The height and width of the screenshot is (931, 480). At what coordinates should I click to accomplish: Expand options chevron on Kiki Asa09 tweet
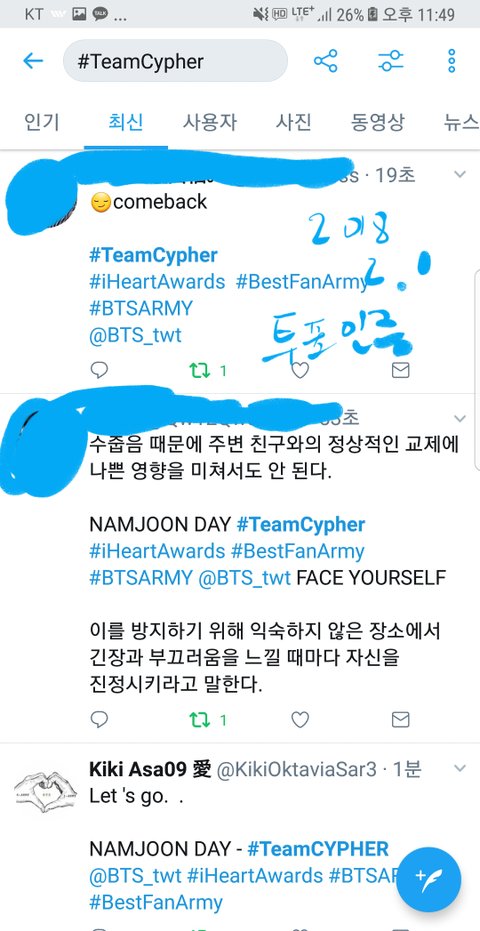pos(460,768)
